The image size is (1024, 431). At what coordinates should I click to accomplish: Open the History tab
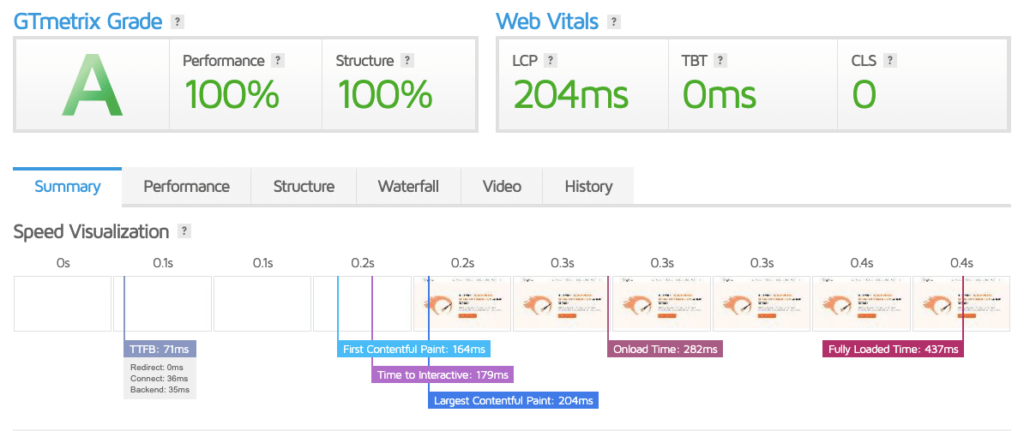tap(588, 186)
